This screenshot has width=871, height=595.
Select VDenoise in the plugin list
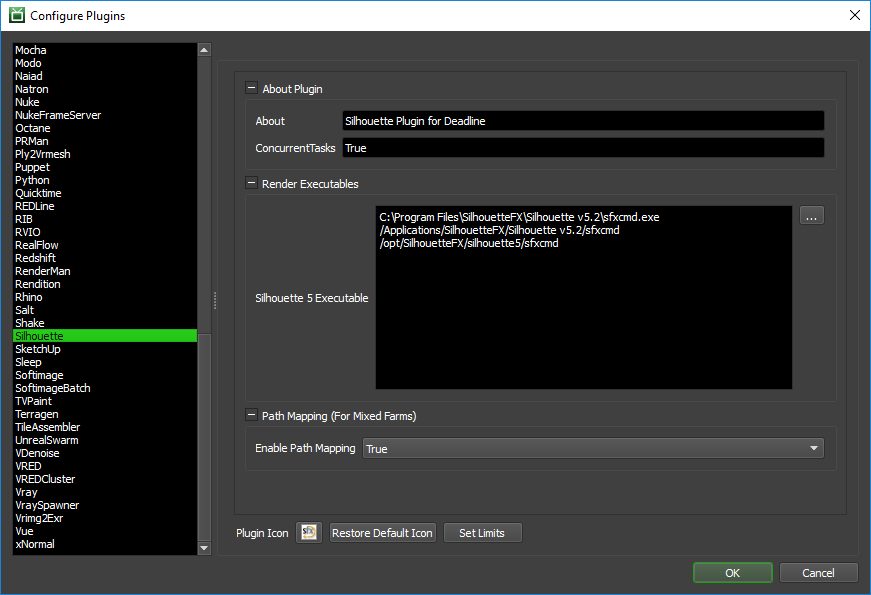[x=105, y=453]
